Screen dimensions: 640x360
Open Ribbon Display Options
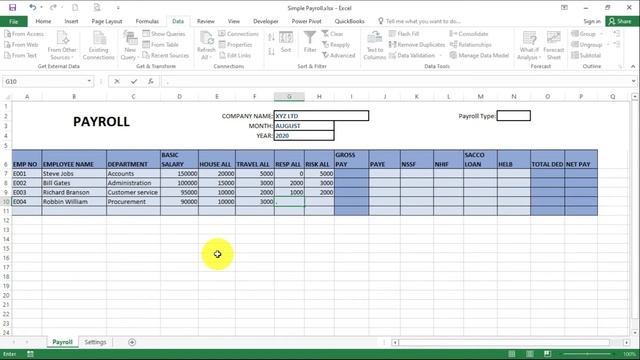tap(564, 7)
